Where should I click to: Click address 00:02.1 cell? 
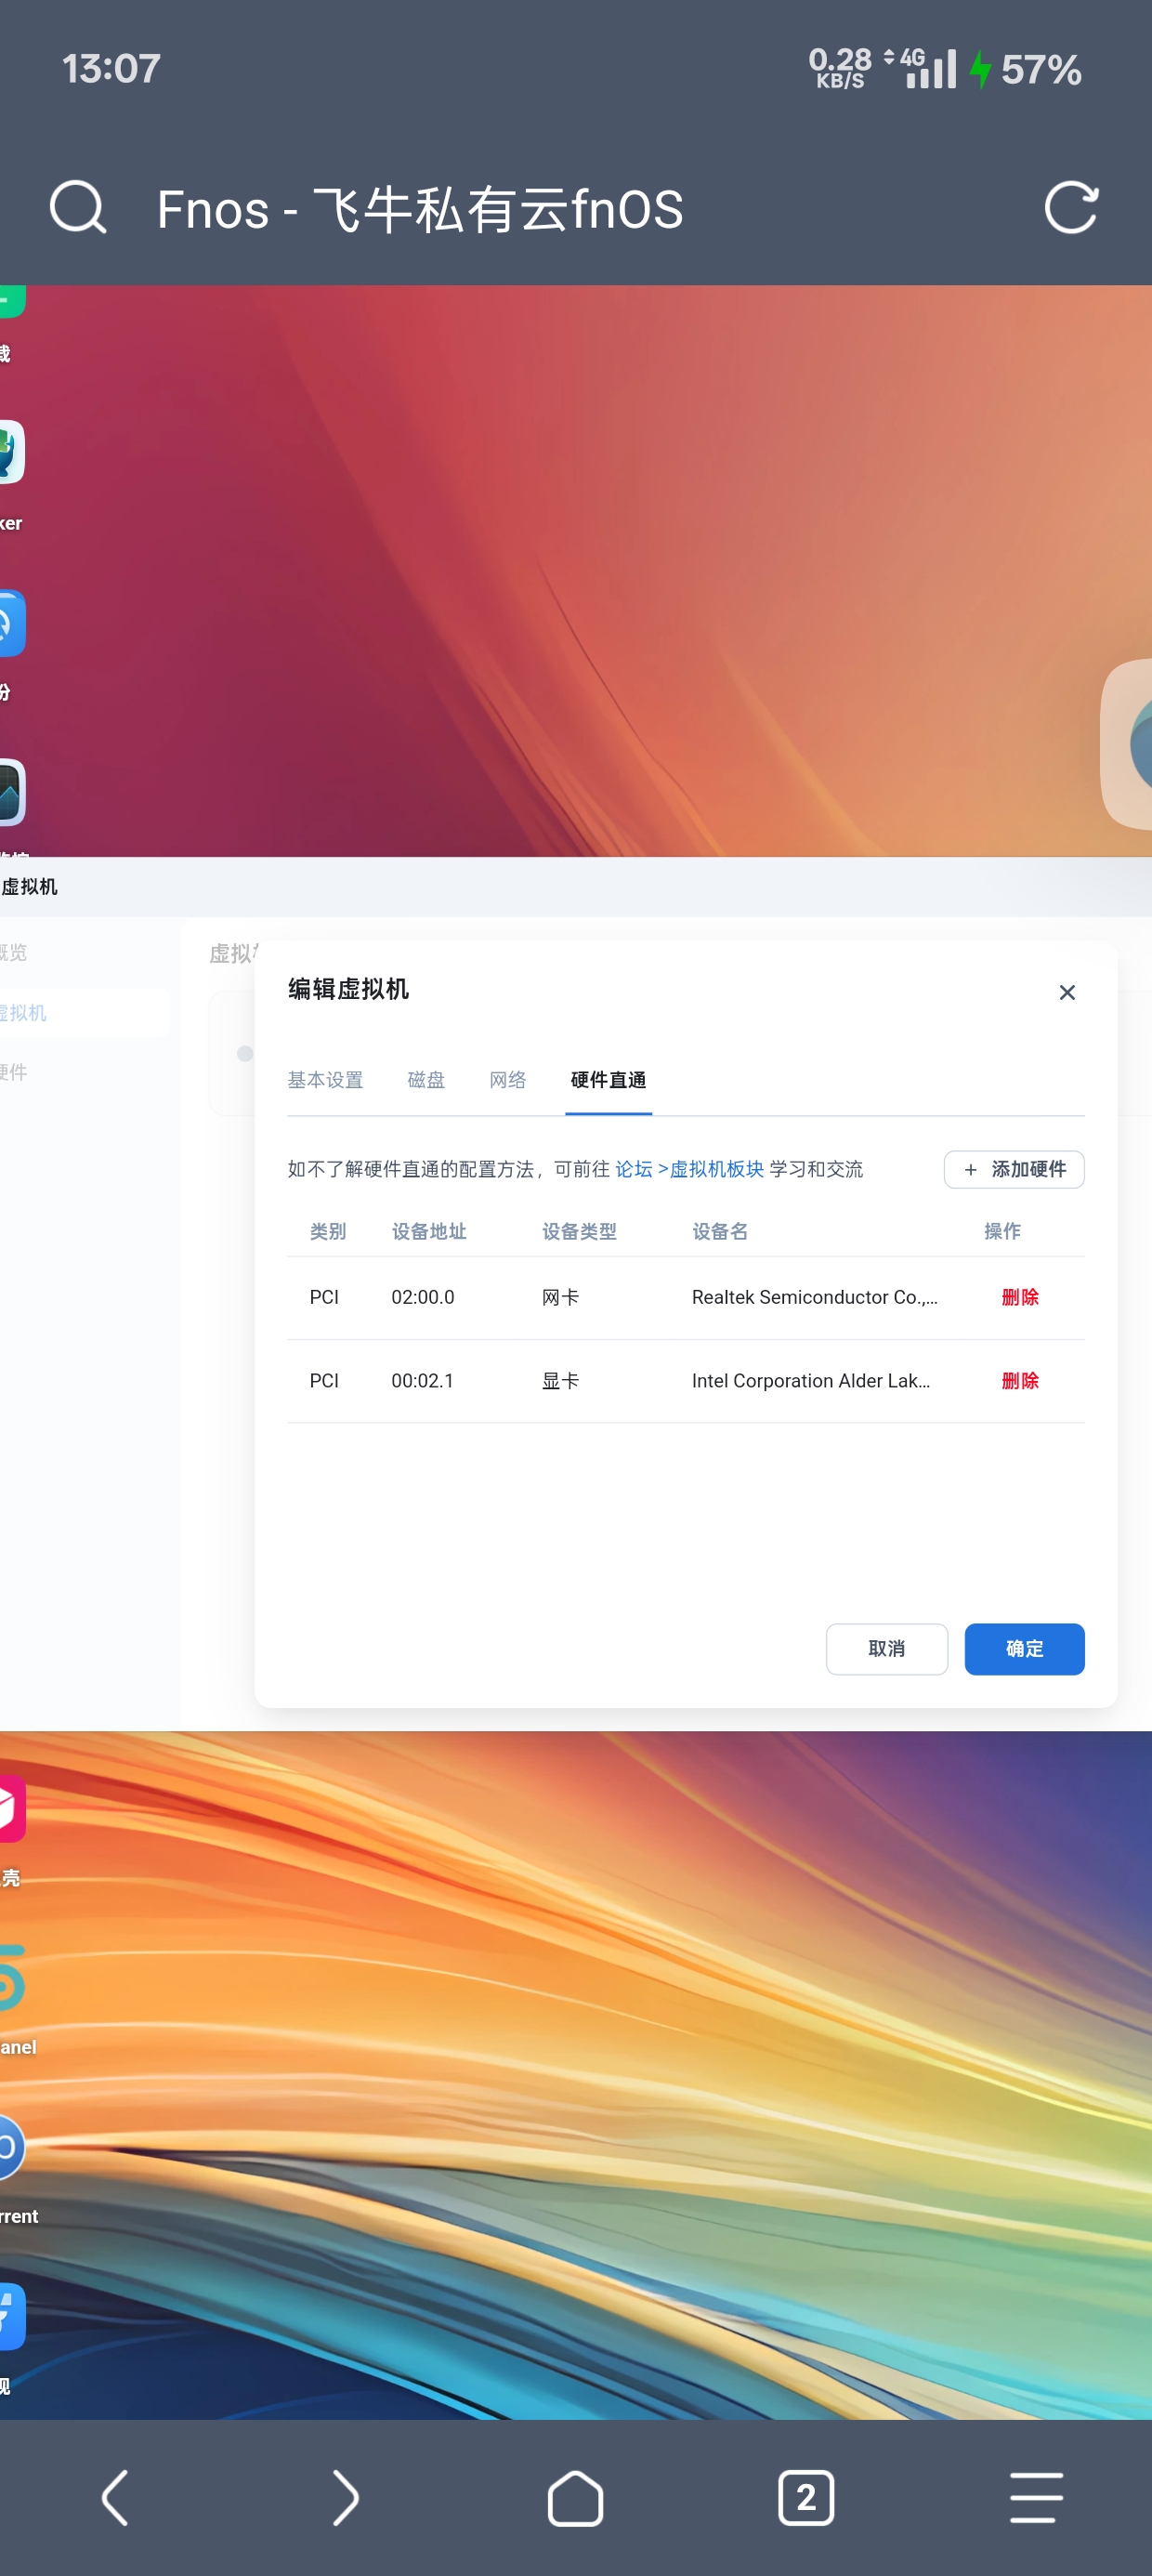(423, 1380)
